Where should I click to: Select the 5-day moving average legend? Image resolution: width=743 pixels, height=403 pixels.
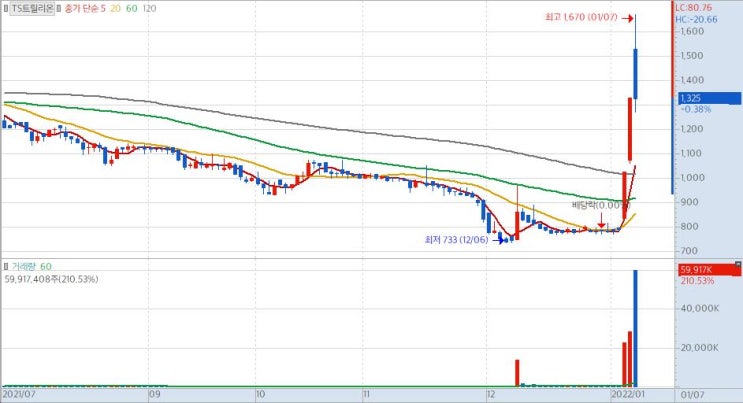pyautogui.click(x=103, y=9)
